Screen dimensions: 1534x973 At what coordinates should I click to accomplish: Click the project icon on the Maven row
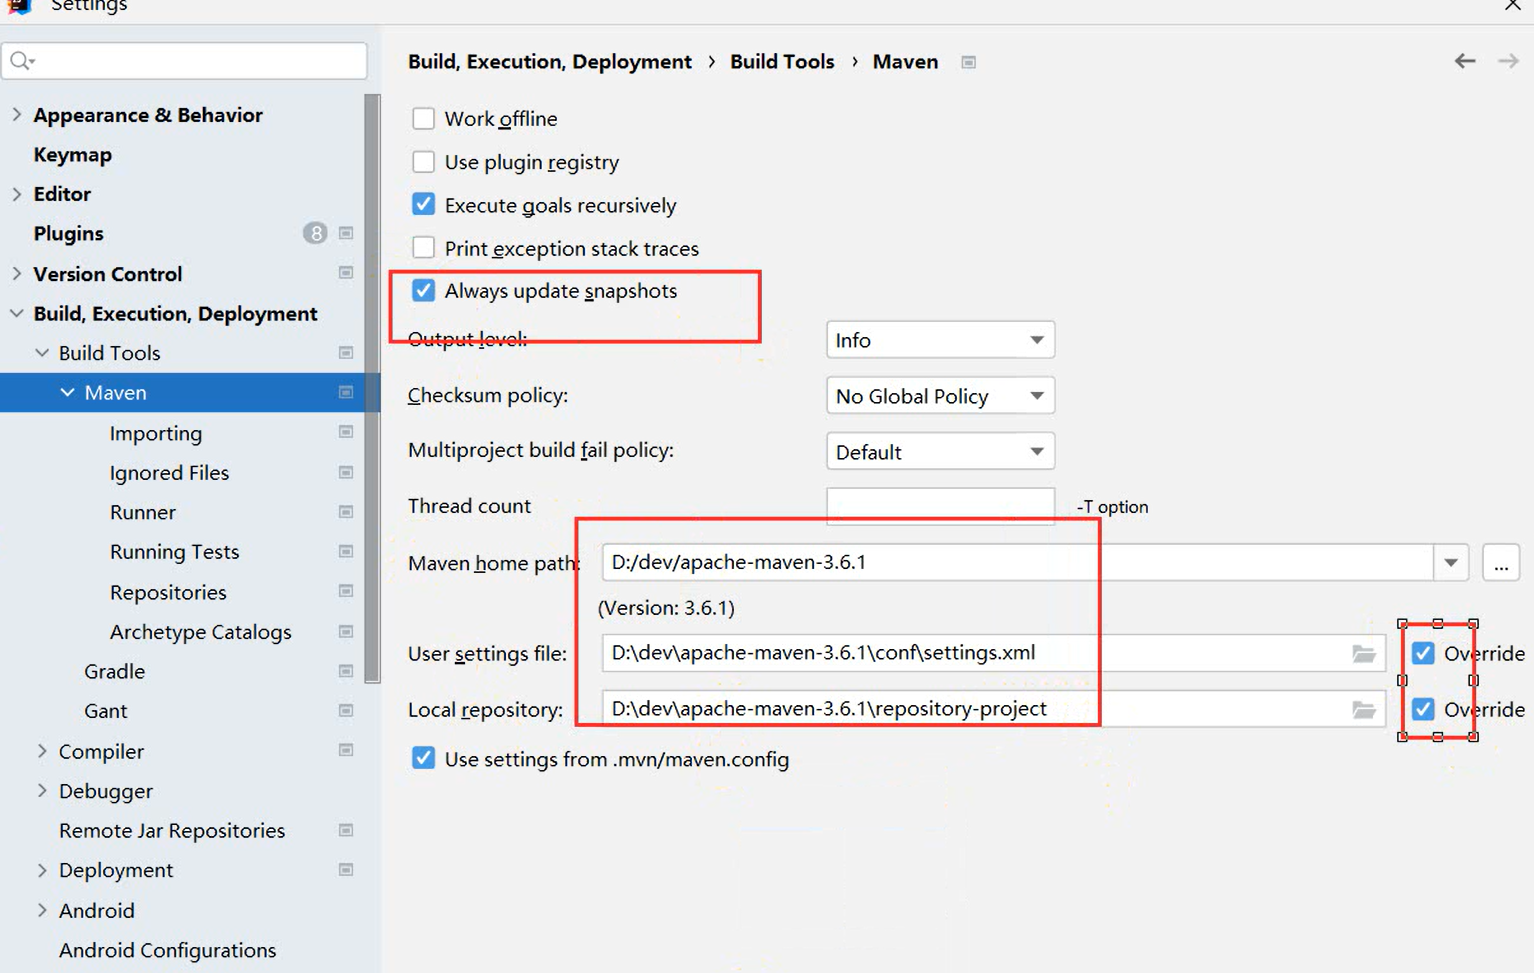(x=346, y=392)
